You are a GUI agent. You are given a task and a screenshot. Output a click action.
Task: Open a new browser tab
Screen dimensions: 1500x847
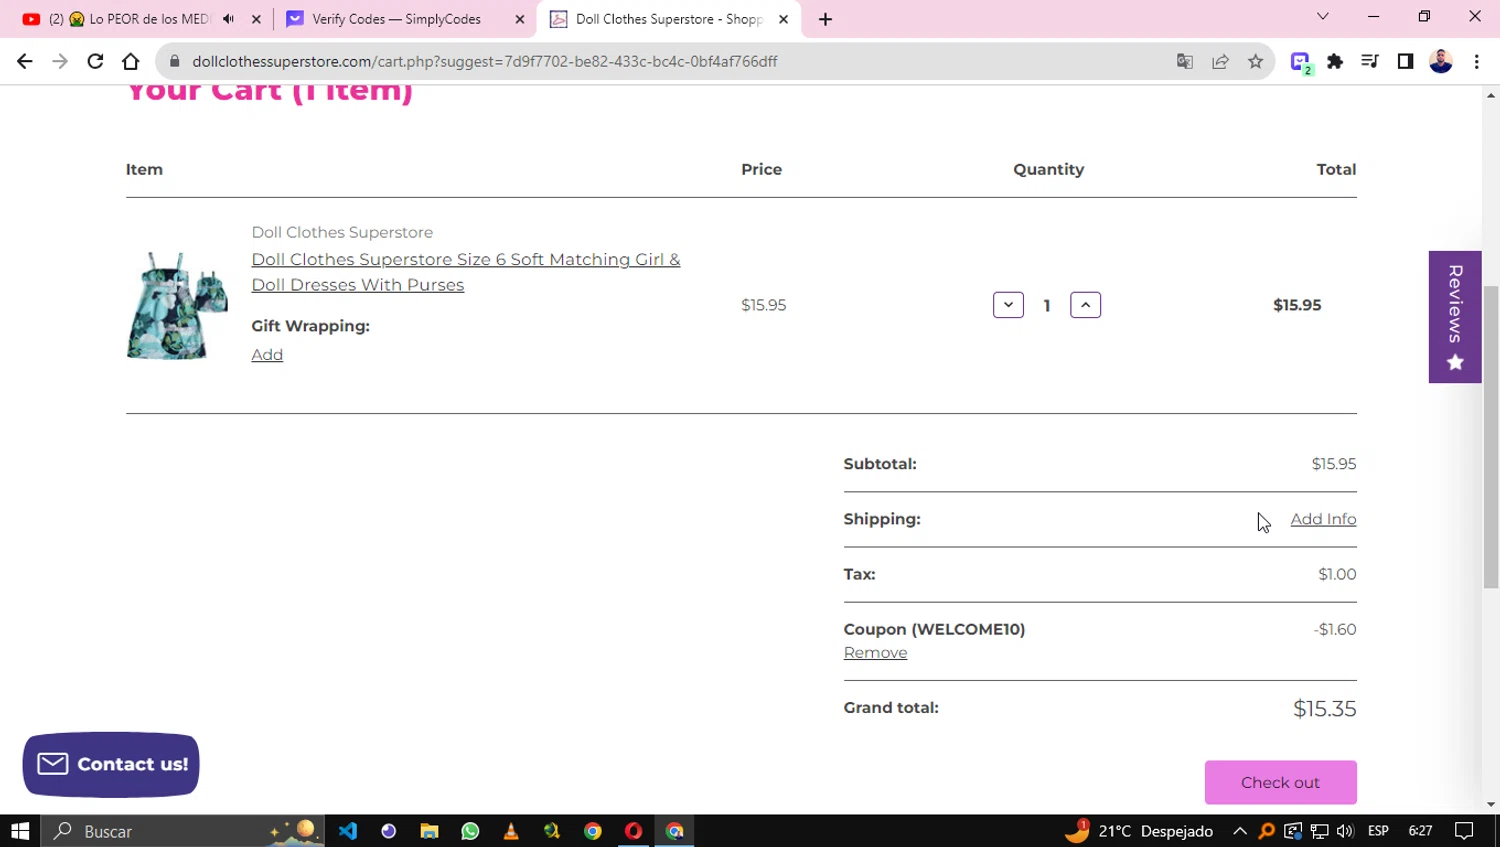coord(825,19)
